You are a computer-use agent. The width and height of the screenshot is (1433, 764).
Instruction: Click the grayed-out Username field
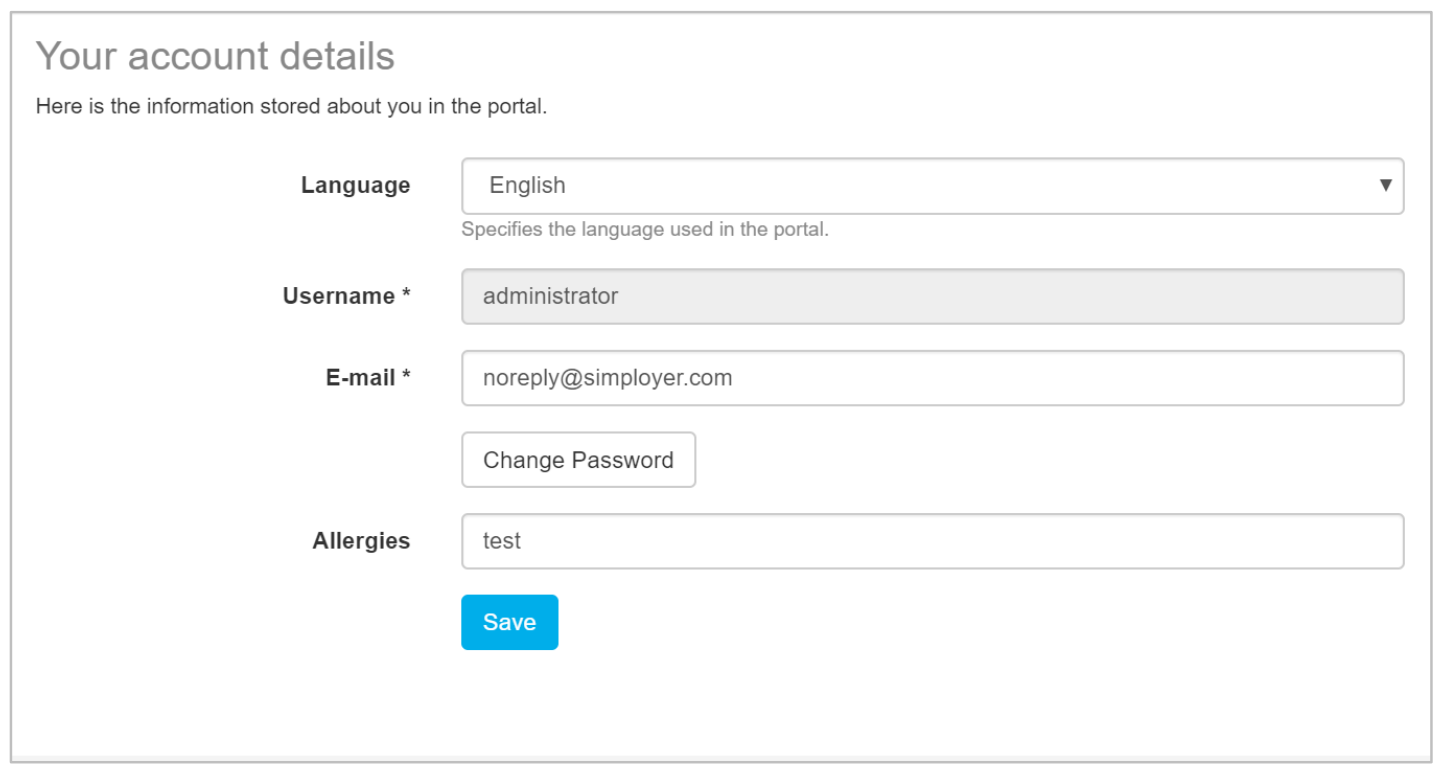tap(932, 296)
